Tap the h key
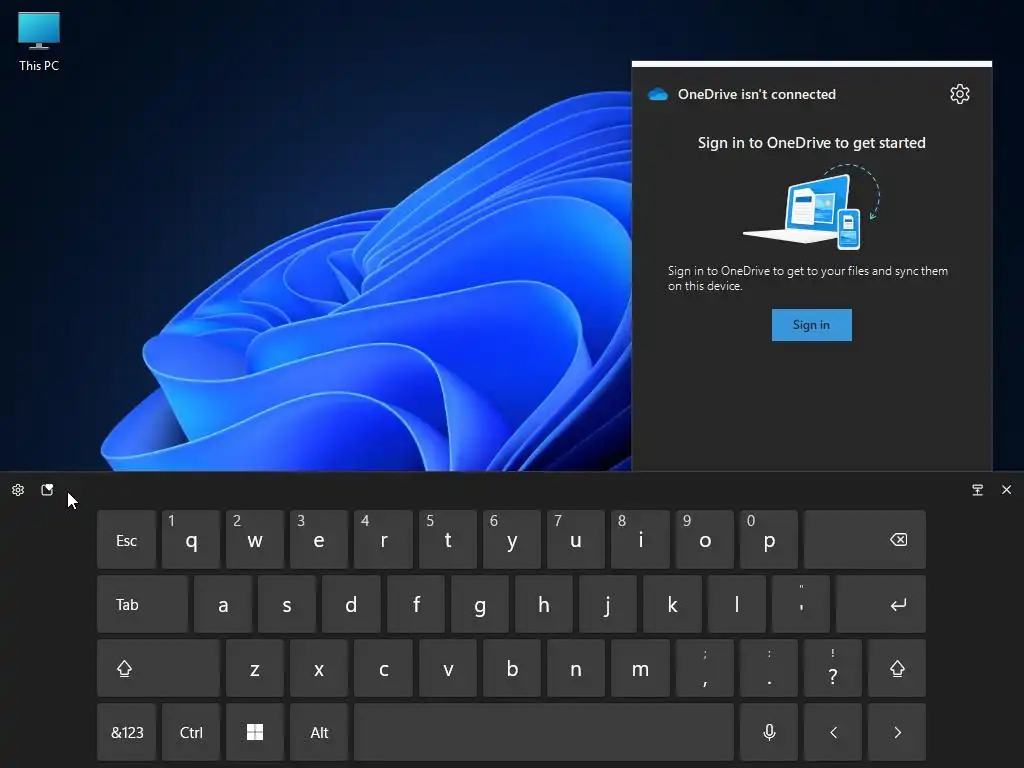 point(543,604)
